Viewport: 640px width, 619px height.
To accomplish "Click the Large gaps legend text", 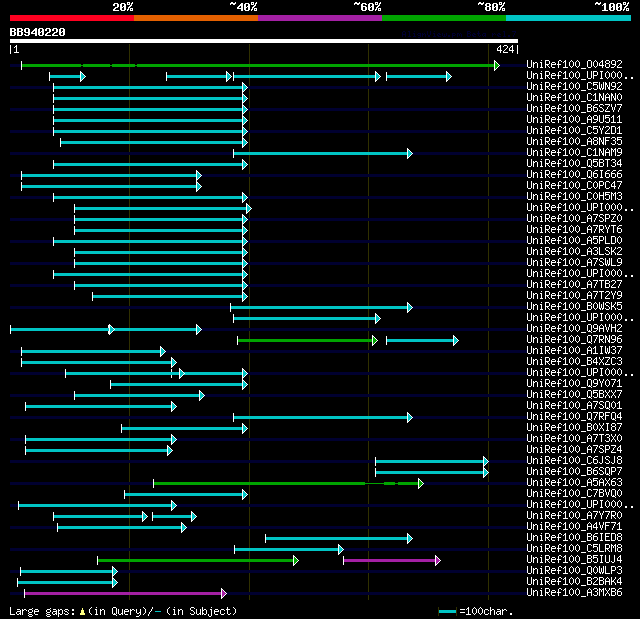I will (x=123, y=611).
